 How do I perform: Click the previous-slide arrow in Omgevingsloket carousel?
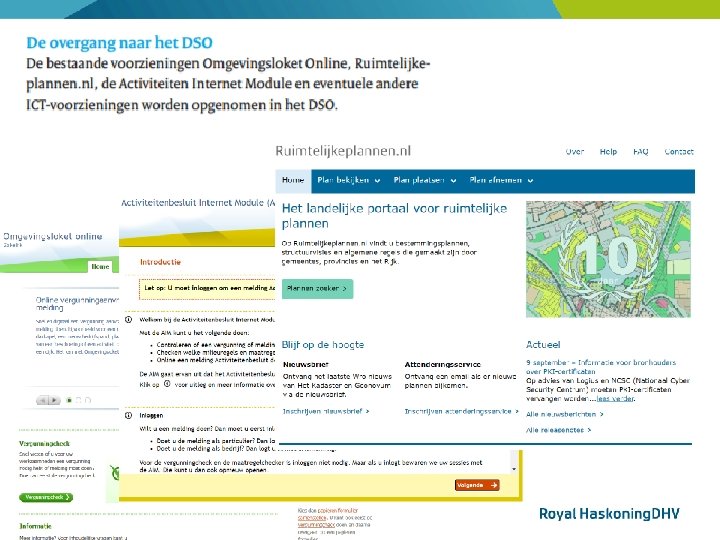pos(42,400)
